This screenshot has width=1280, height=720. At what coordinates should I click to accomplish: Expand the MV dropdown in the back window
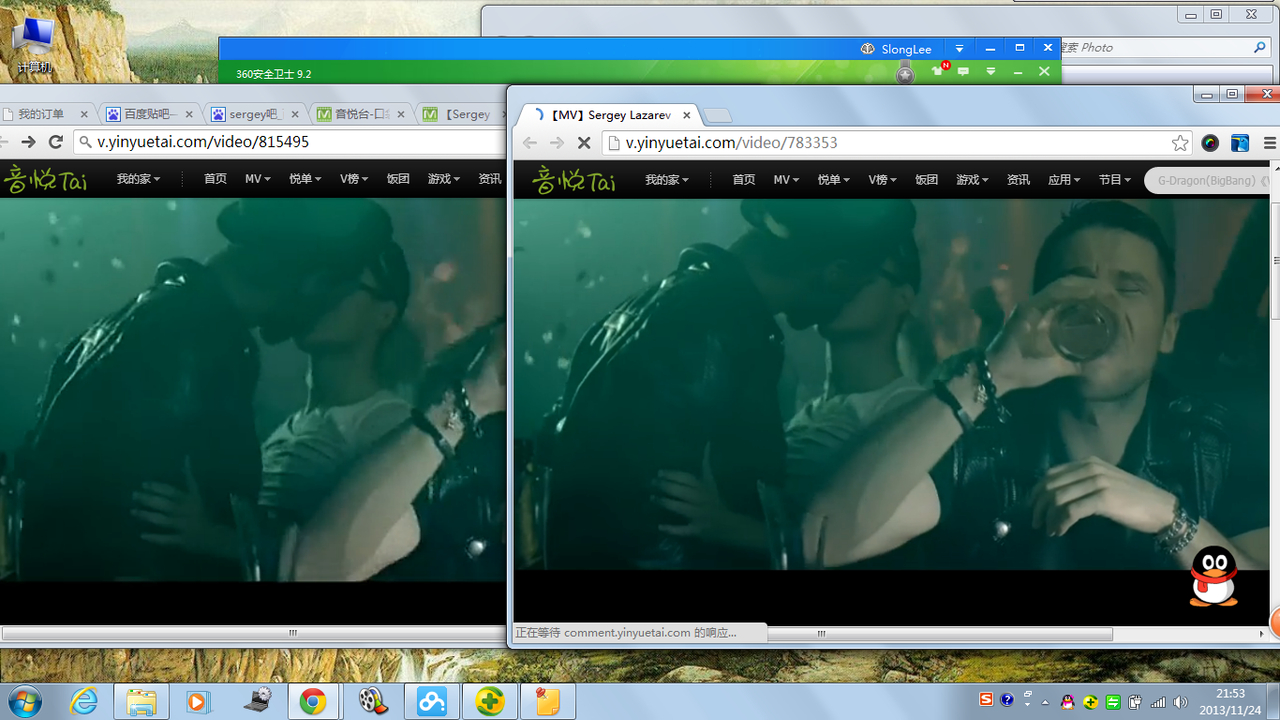[257, 179]
